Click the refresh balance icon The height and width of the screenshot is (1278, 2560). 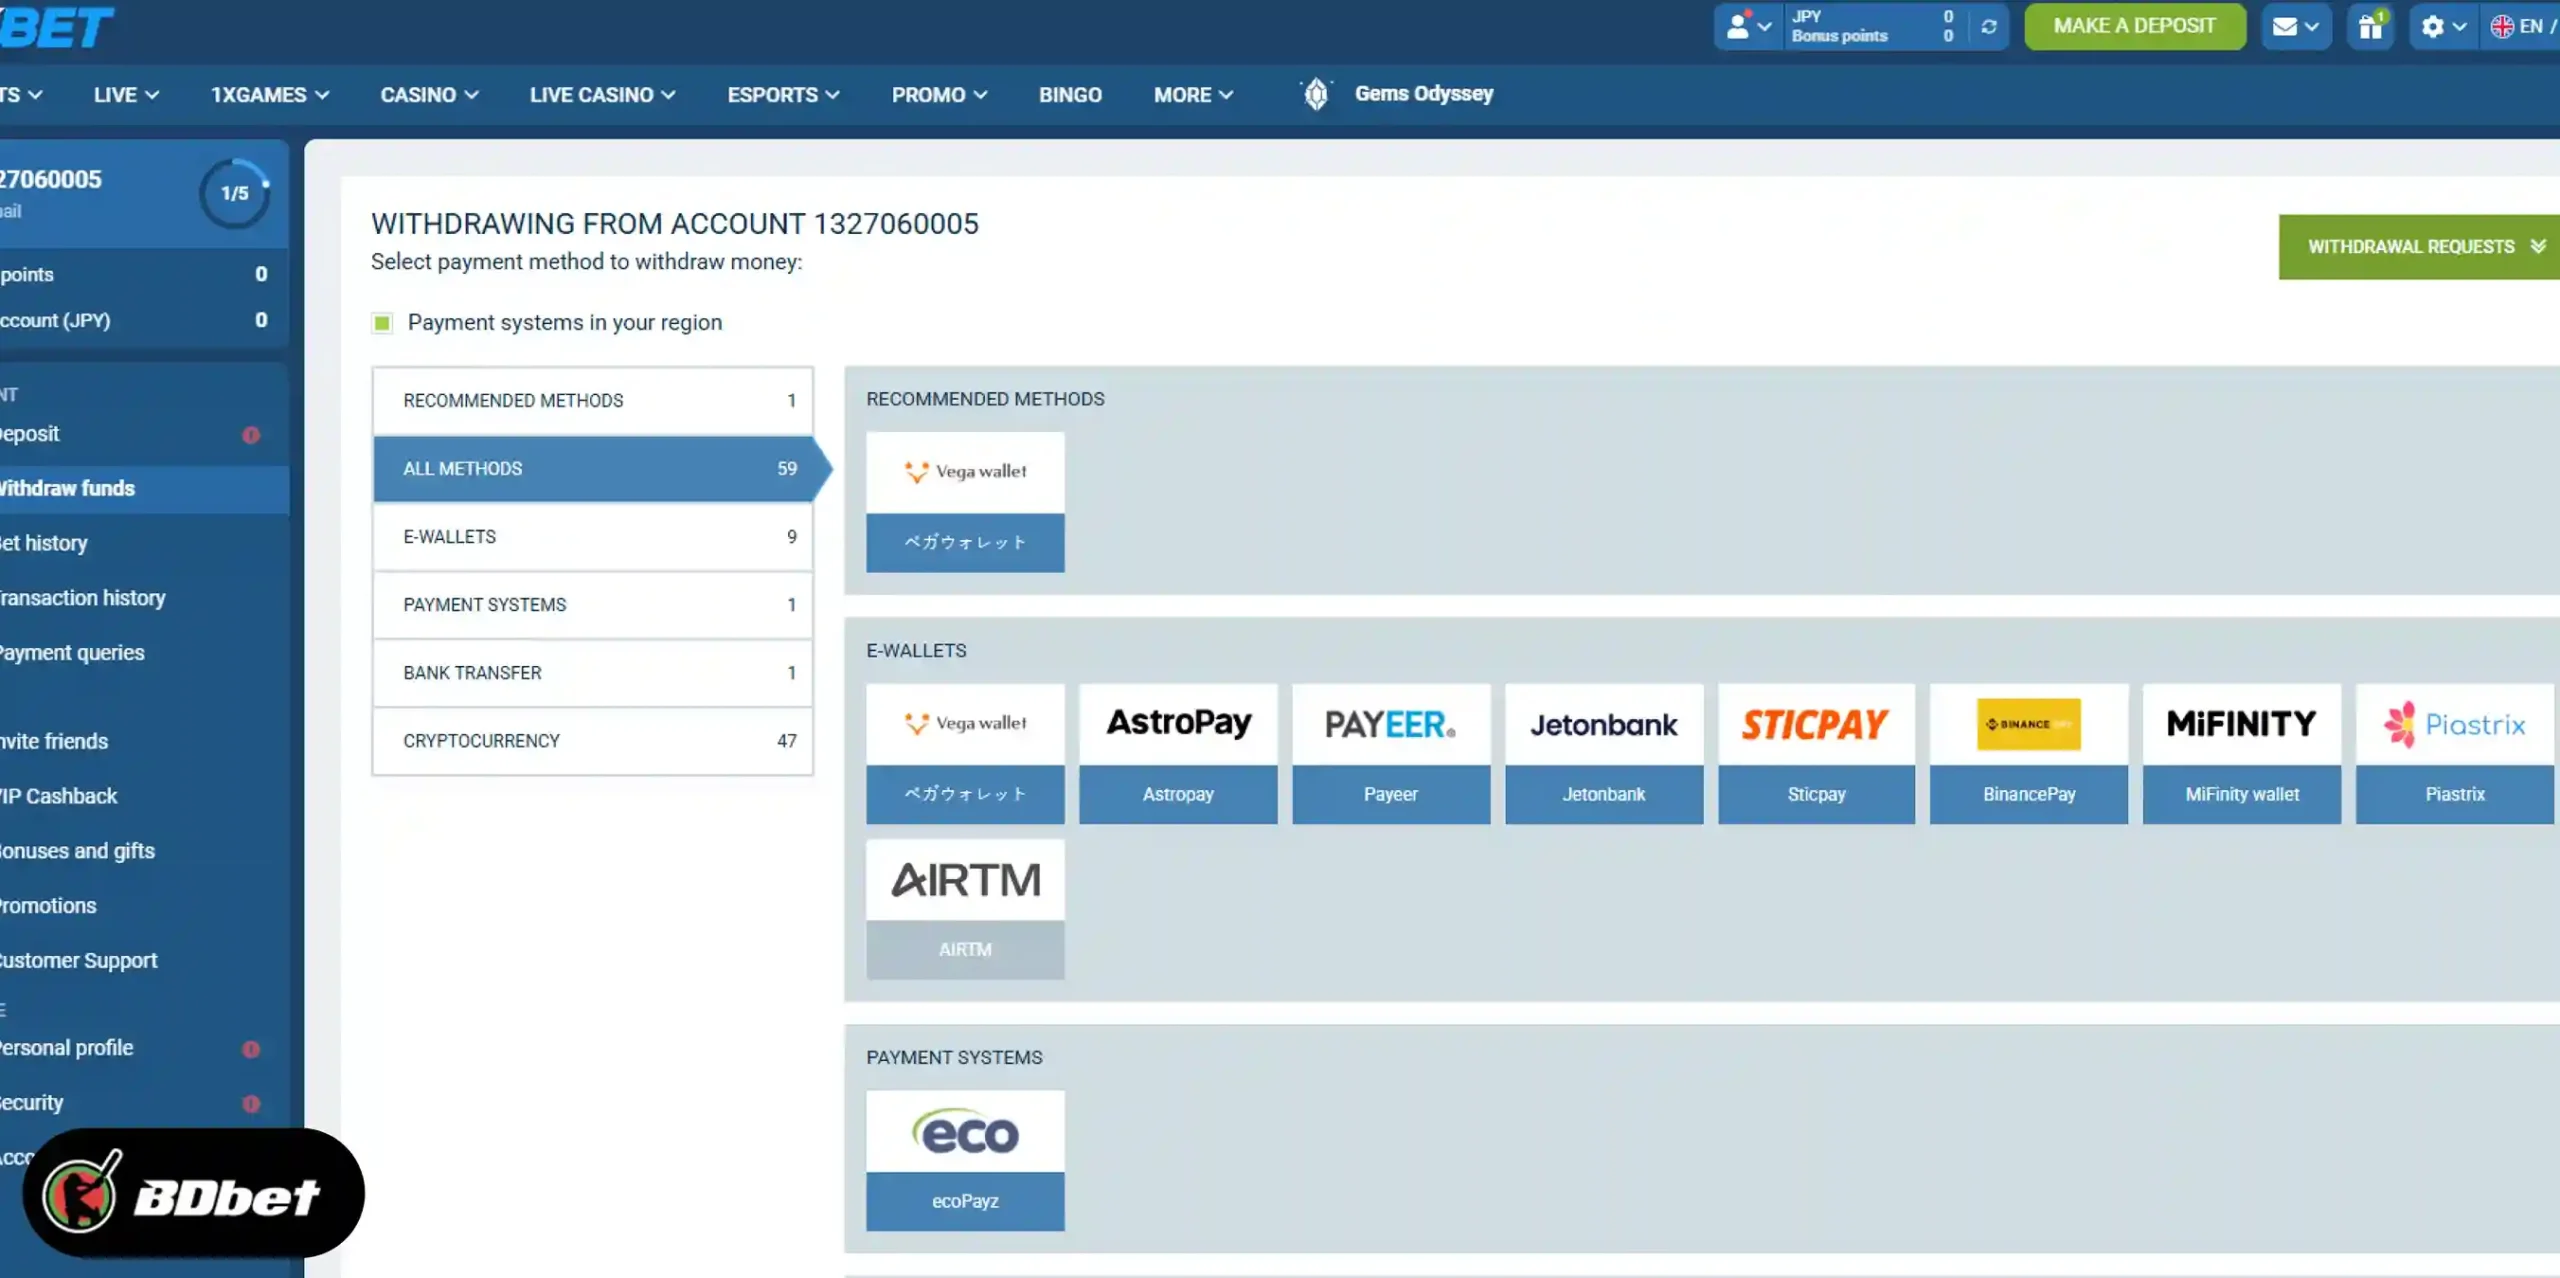(1988, 26)
